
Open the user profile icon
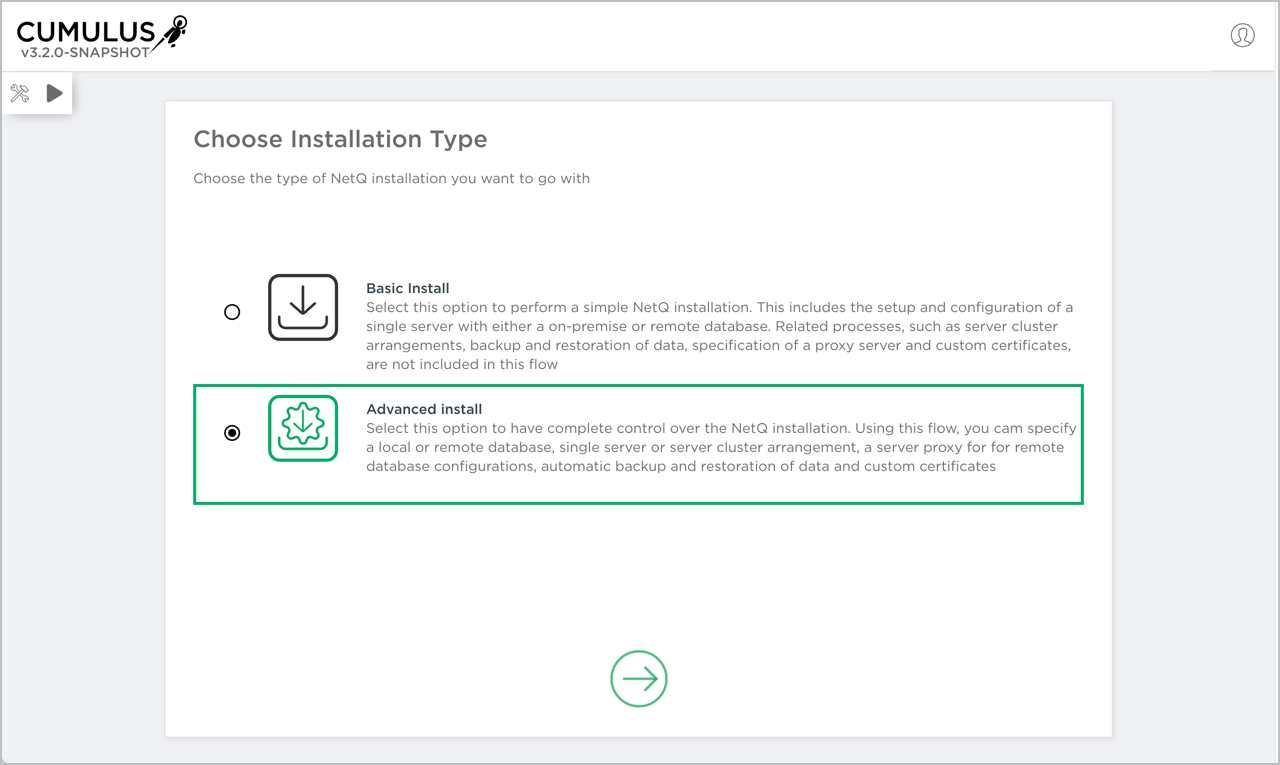(x=1242, y=35)
